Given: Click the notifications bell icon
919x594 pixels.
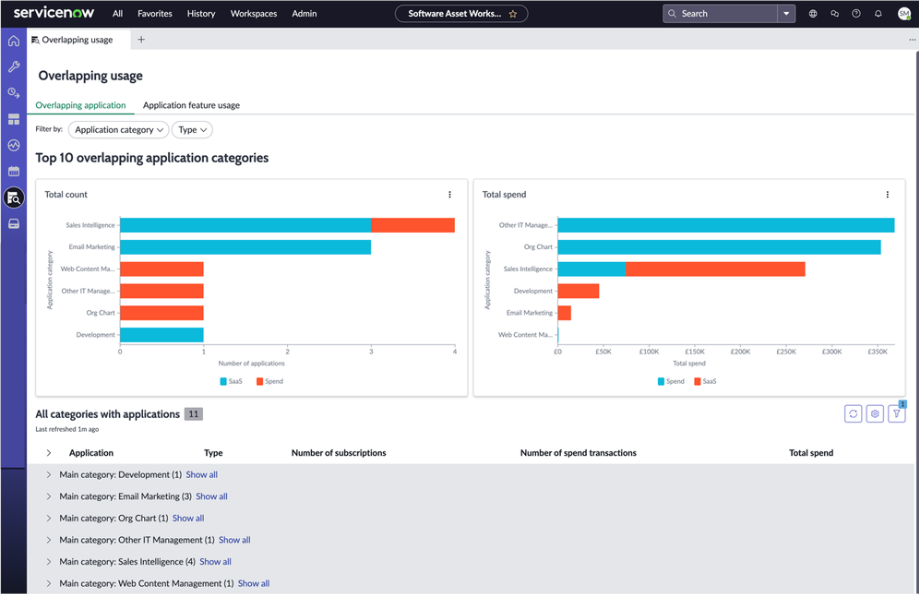Looking at the screenshot, I should coord(878,13).
